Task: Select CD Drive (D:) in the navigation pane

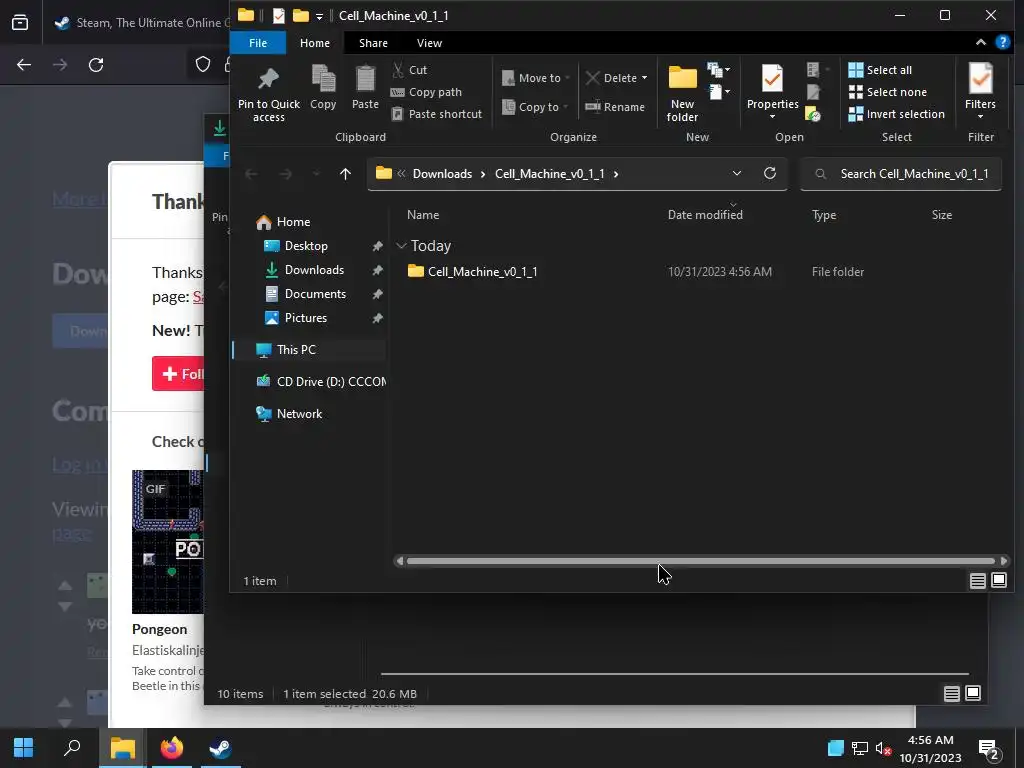Action: click(321, 381)
